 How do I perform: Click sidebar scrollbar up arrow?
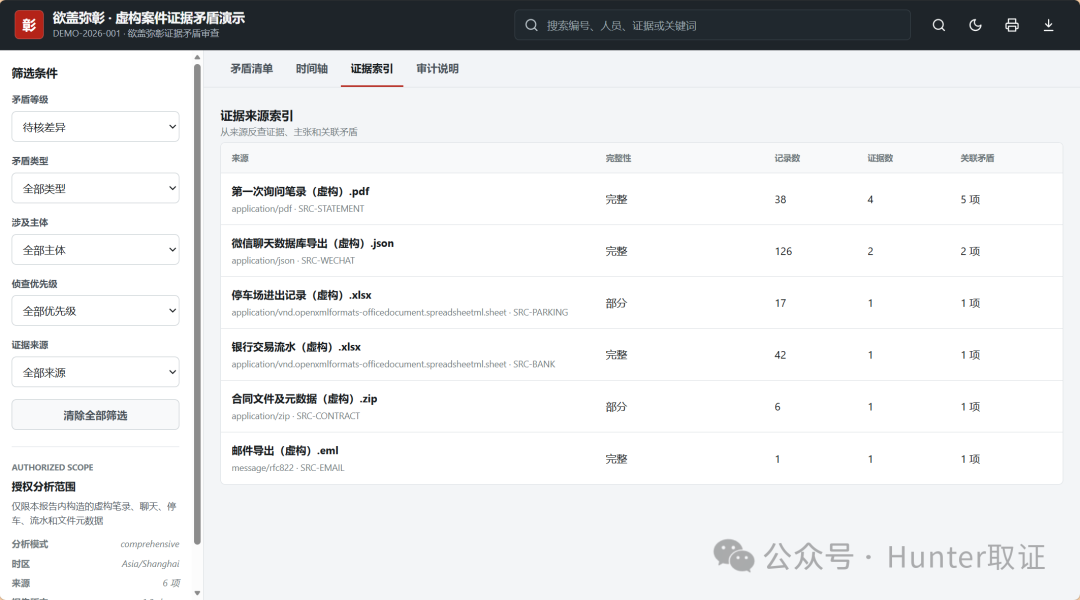click(198, 57)
